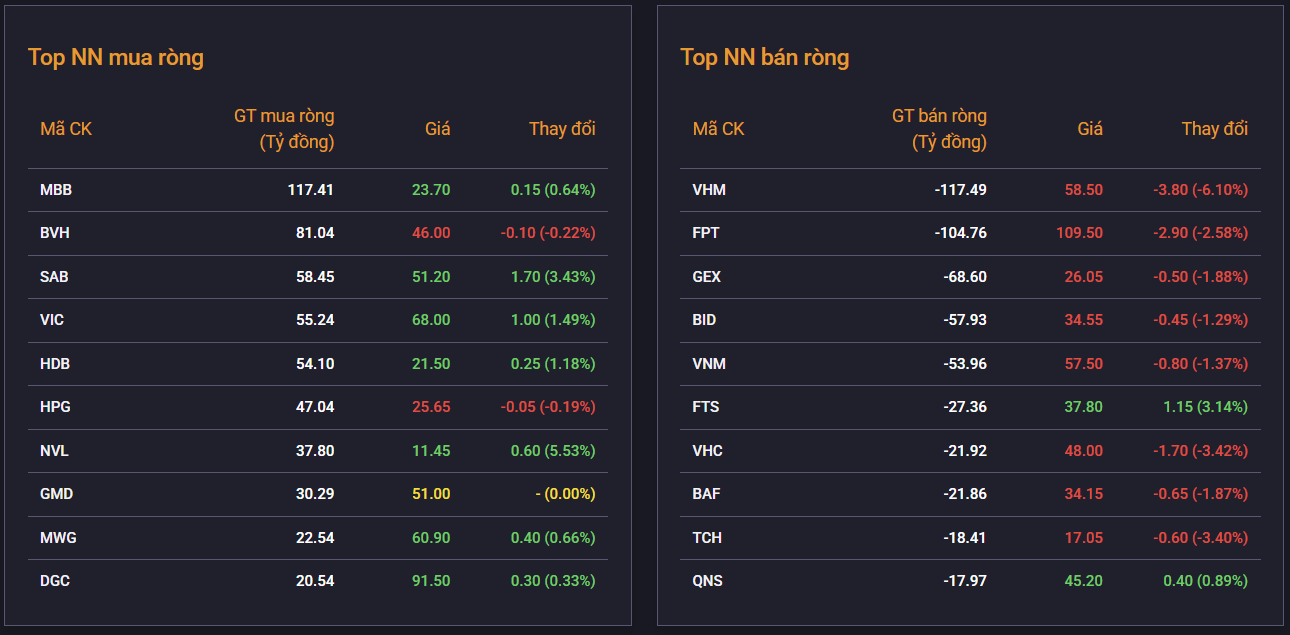Viewport: 1290px width, 635px height.
Task: Click NVL price 11.45
Action: [431, 450]
